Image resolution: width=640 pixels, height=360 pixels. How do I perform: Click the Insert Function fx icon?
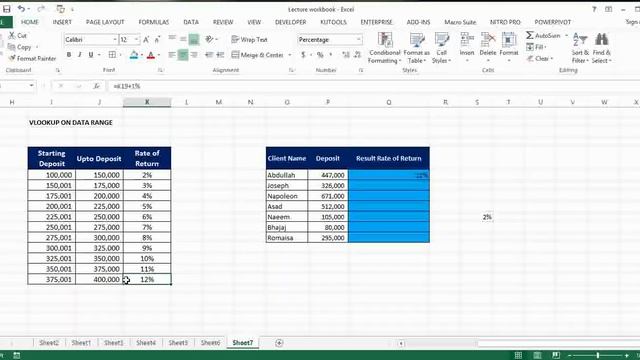(96, 86)
